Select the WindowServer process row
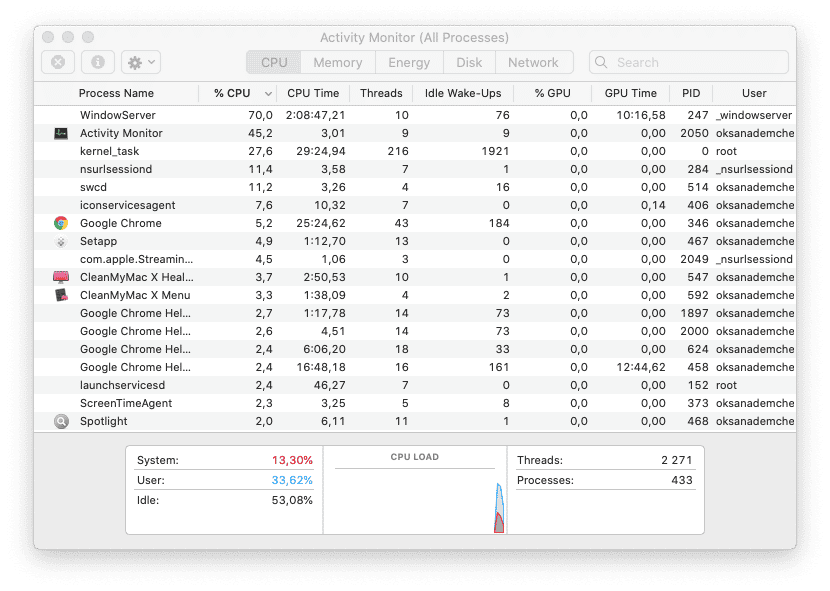The height and width of the screenshot is (591, 830). [x=415, y=115]
